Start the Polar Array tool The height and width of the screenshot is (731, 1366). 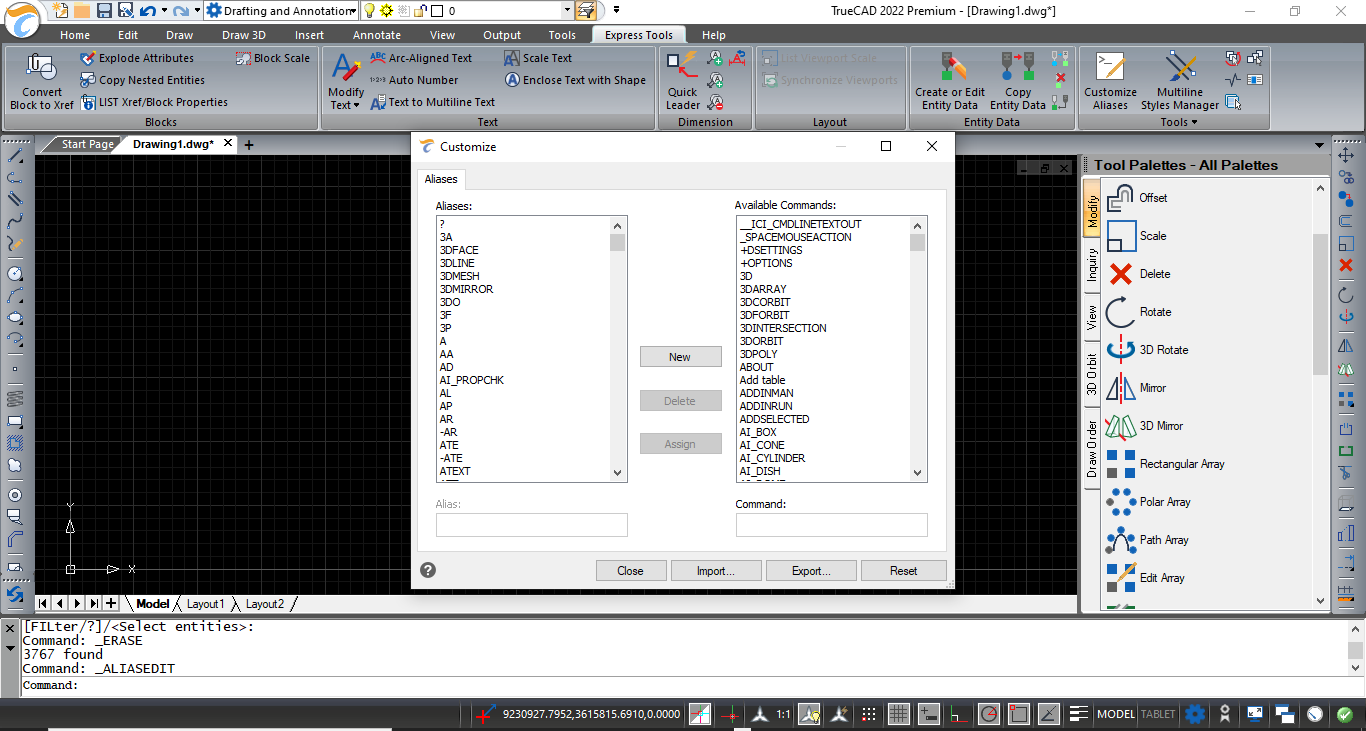[1150, 502]
